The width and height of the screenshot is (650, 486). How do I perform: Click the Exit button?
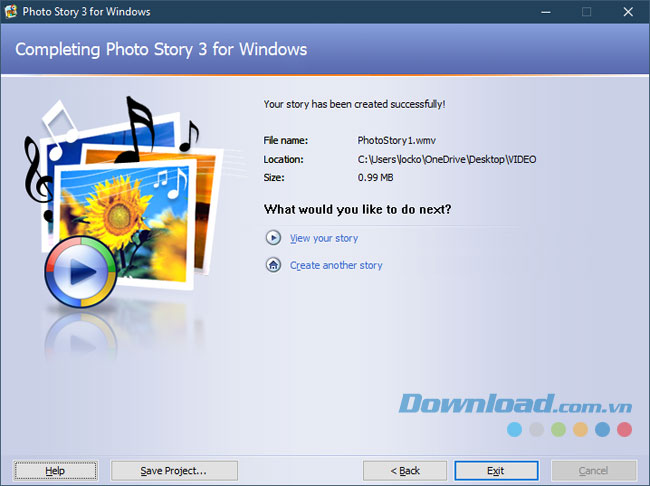pyautogui.click(x=496, y=471)
